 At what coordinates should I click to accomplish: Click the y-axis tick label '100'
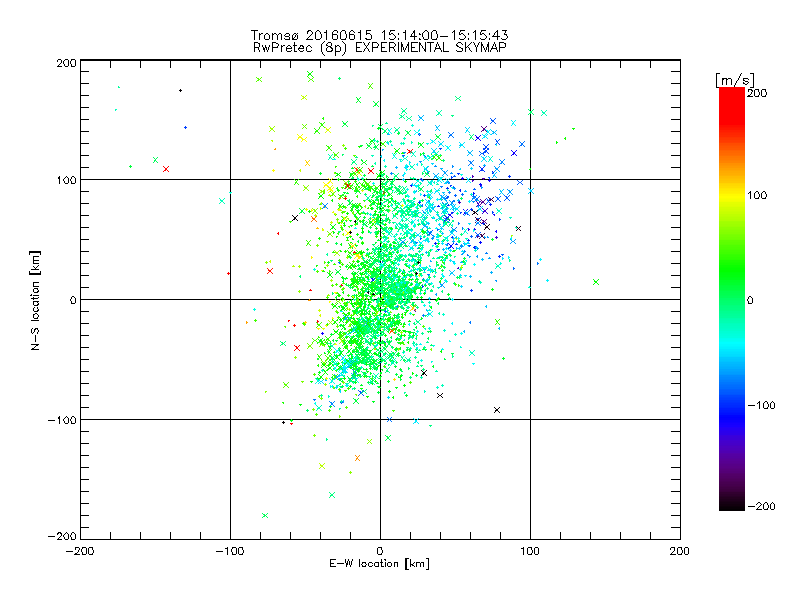coord(66,180)
